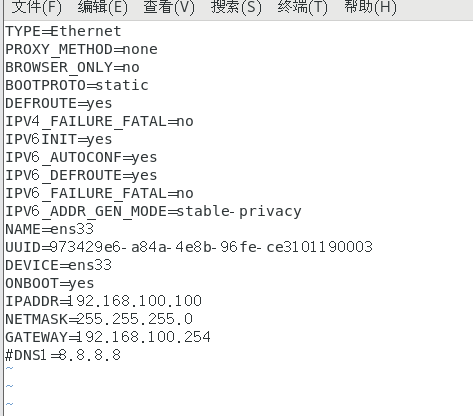Screen dimensions: 473x416
Task: Open the 文件(F) menu
Action: coord(37,7)
